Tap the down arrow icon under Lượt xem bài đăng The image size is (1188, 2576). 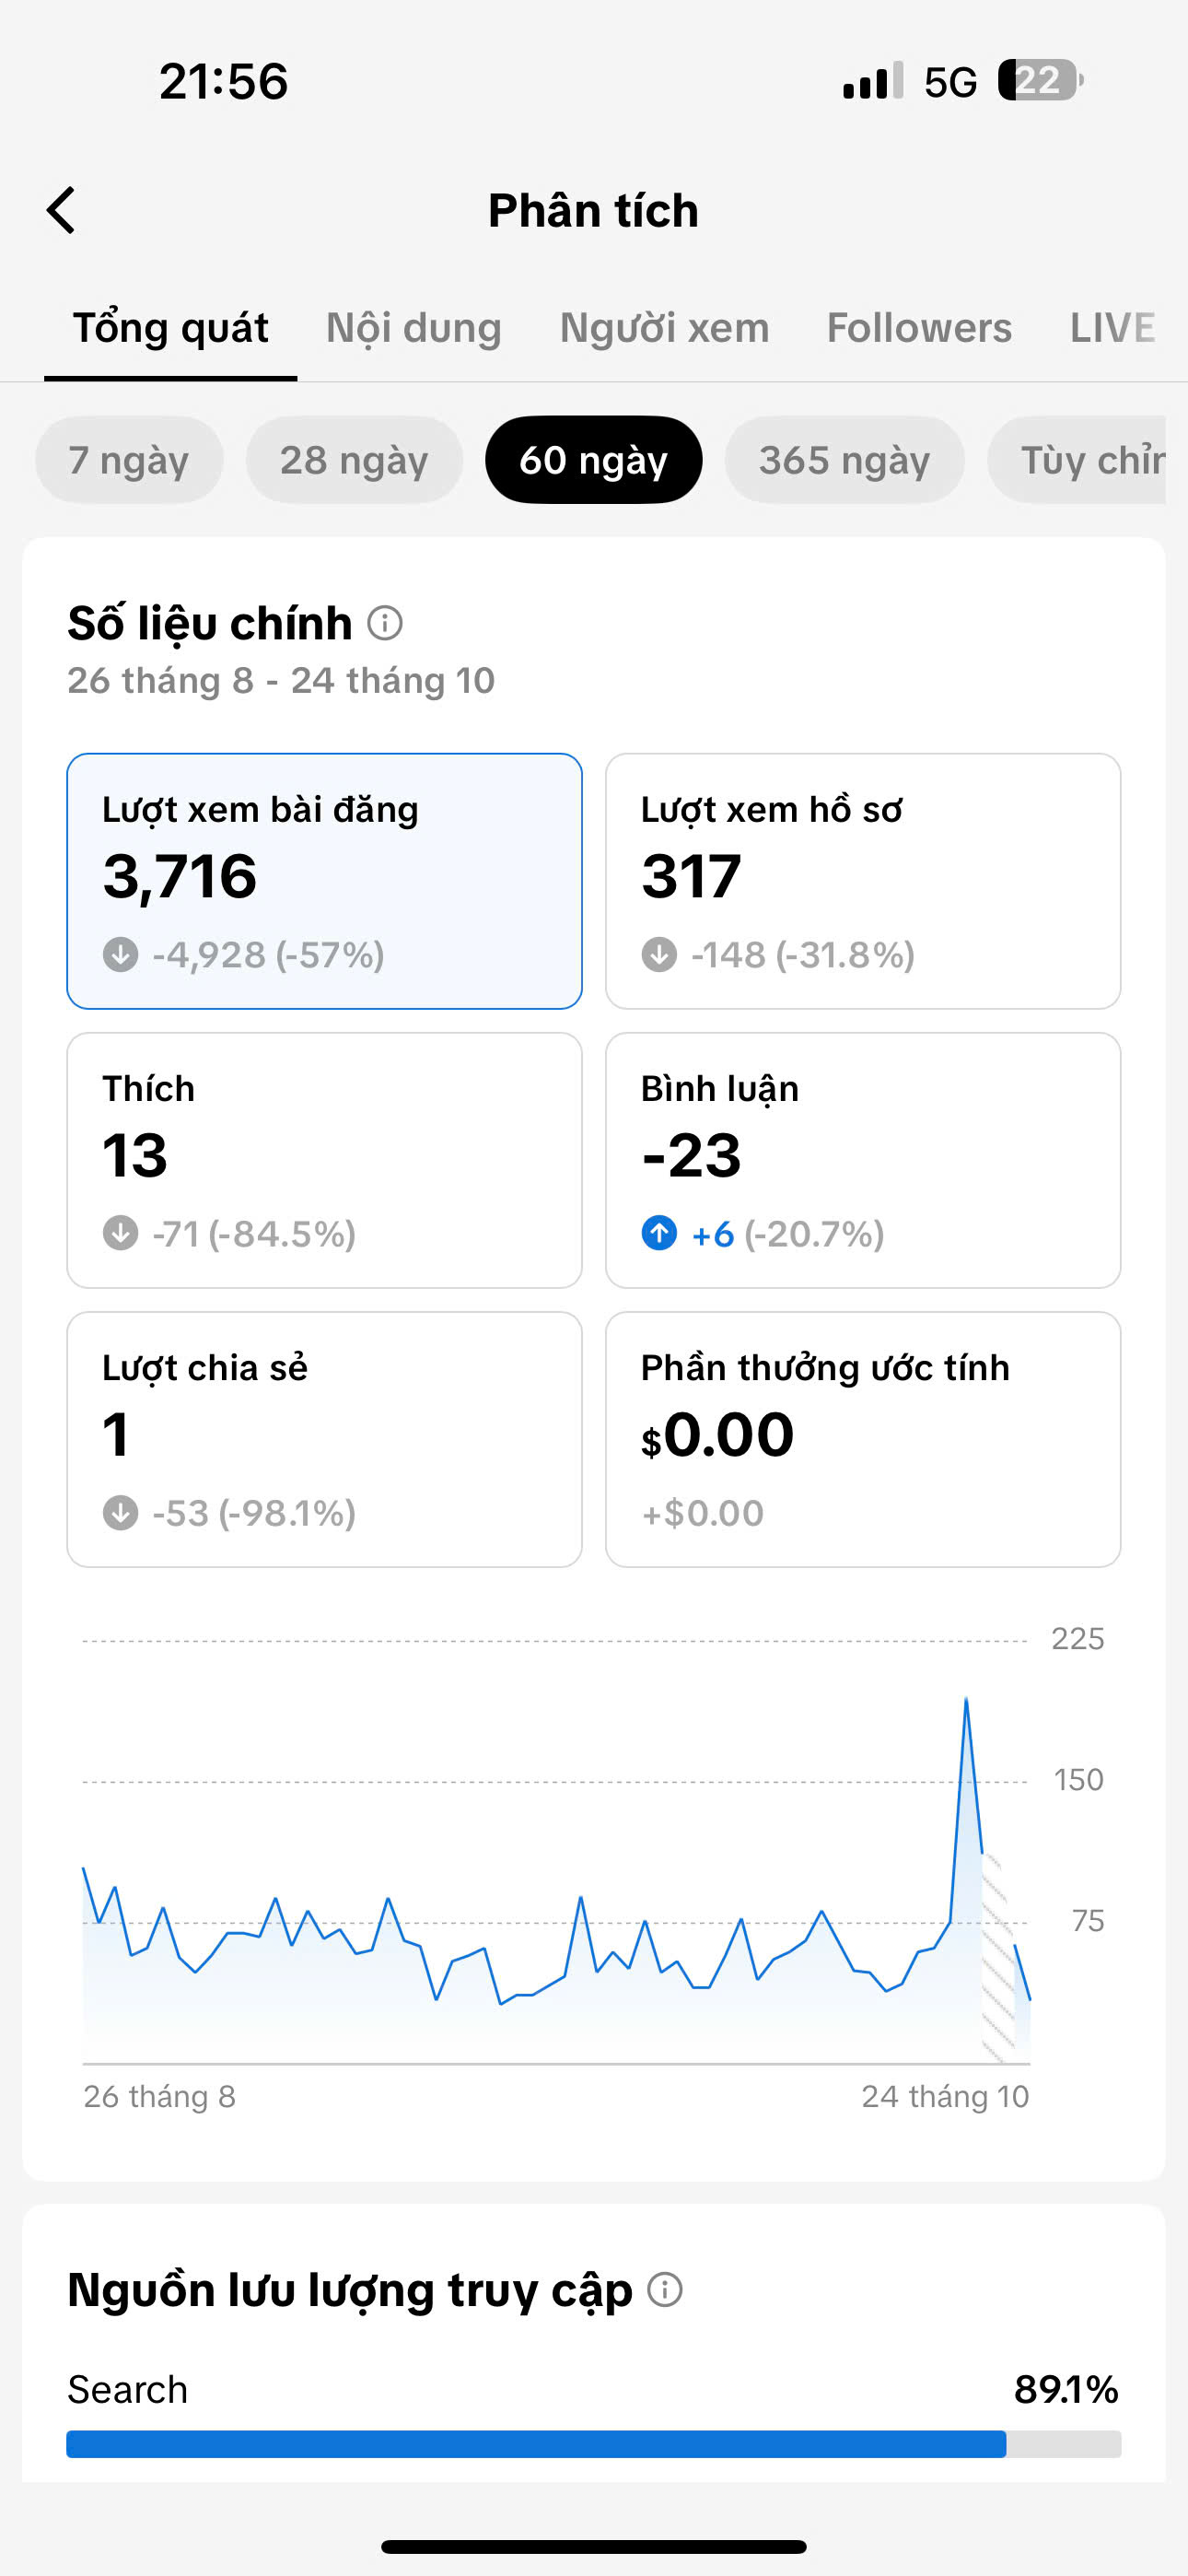pyautogui.click(x=121, y=954)
